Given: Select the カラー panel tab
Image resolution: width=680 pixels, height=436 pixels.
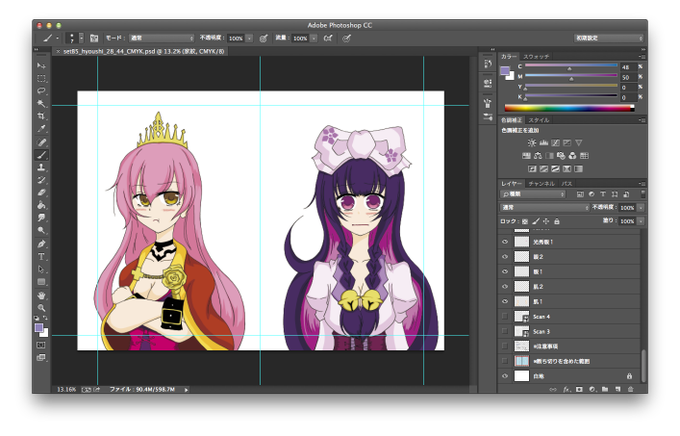Looking at the screenshot, I should (509, 56).
